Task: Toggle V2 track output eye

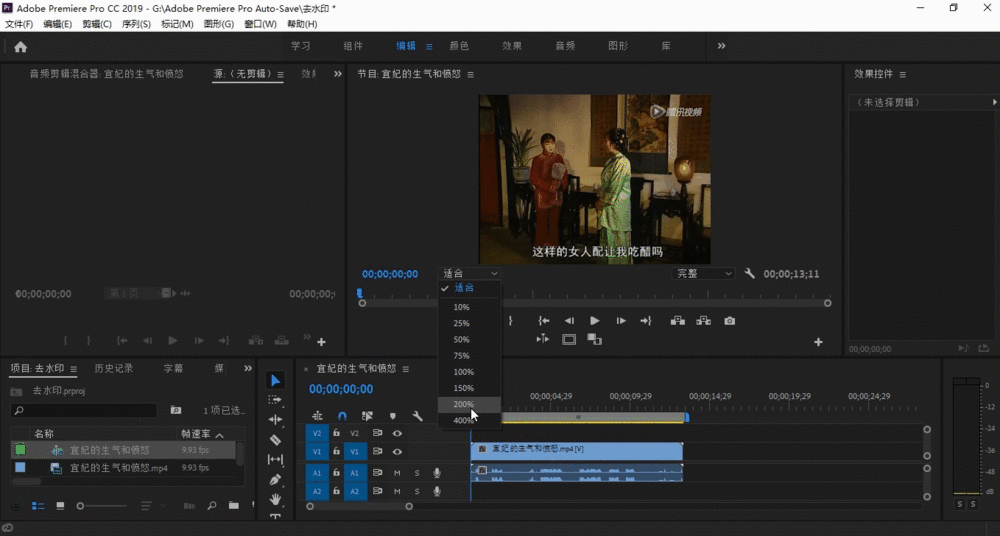Action: tap(397, 433)
